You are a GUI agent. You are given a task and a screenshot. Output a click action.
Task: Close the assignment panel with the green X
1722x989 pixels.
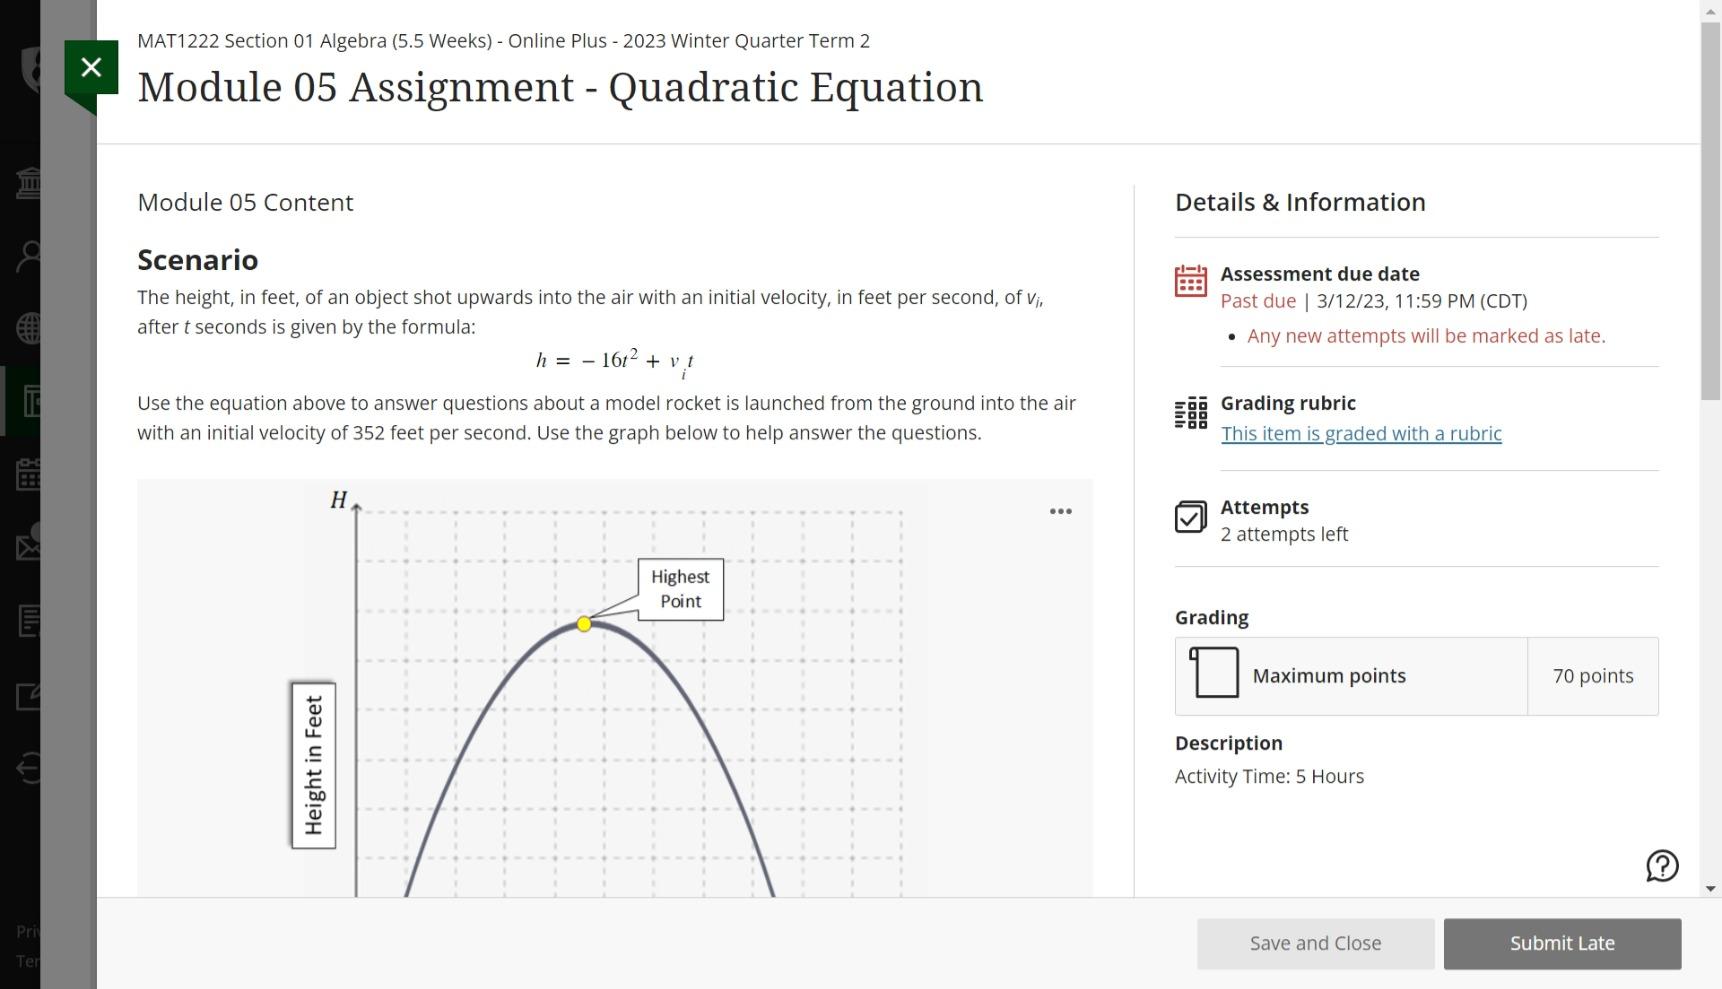91,67
